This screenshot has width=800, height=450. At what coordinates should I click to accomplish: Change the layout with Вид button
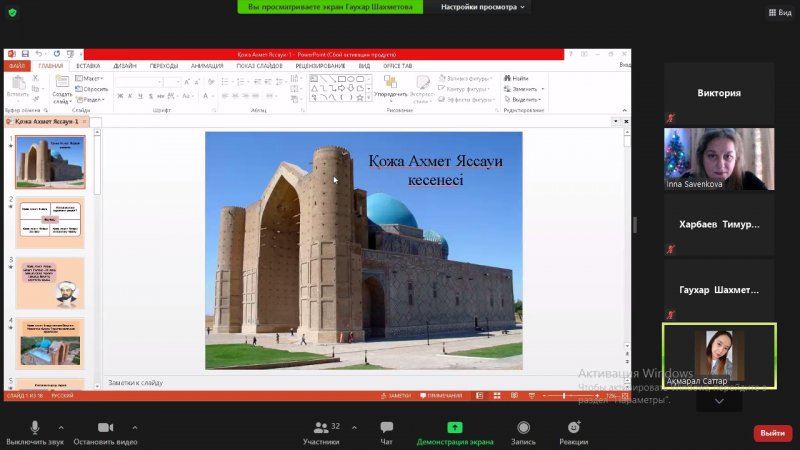click(x=780, y=12)
